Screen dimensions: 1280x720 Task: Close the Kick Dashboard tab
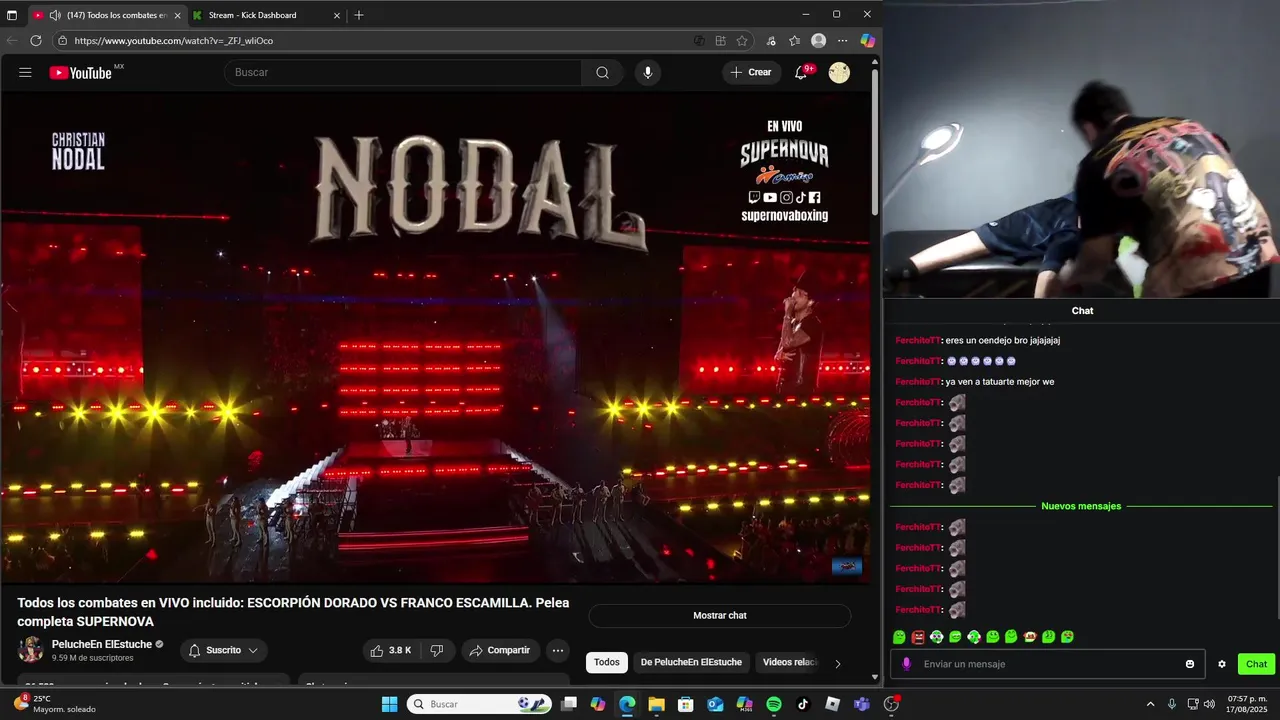[337, 15]
